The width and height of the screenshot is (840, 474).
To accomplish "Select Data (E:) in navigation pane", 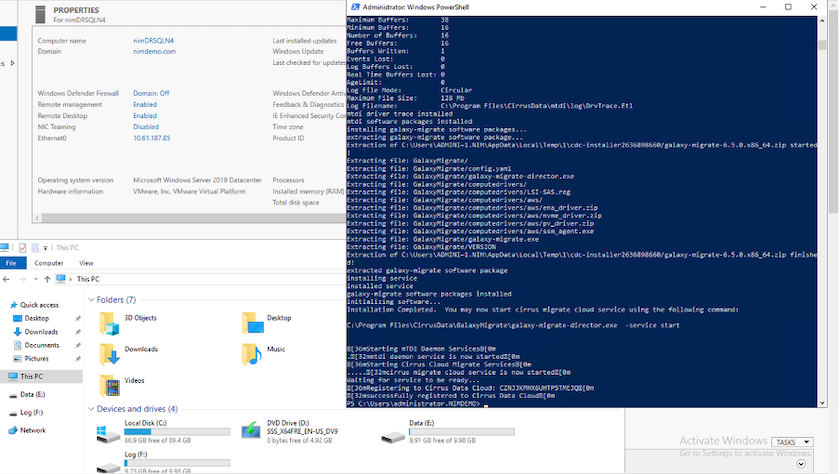I will [33, 395].
